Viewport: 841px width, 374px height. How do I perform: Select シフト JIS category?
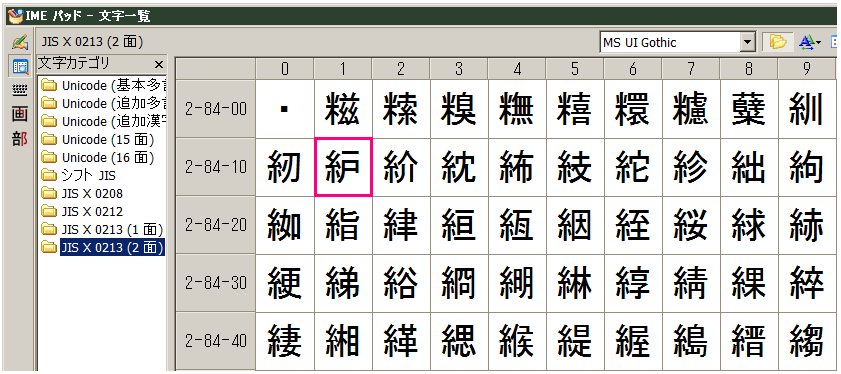tap(79, 175)
